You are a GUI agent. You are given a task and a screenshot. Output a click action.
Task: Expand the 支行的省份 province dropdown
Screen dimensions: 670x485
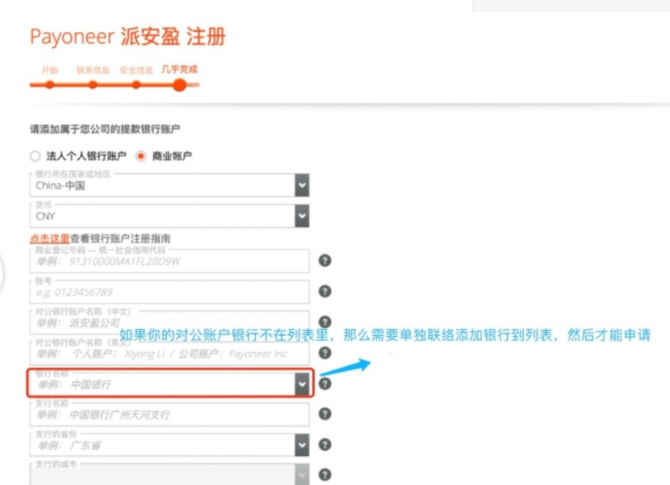point(302,445)
